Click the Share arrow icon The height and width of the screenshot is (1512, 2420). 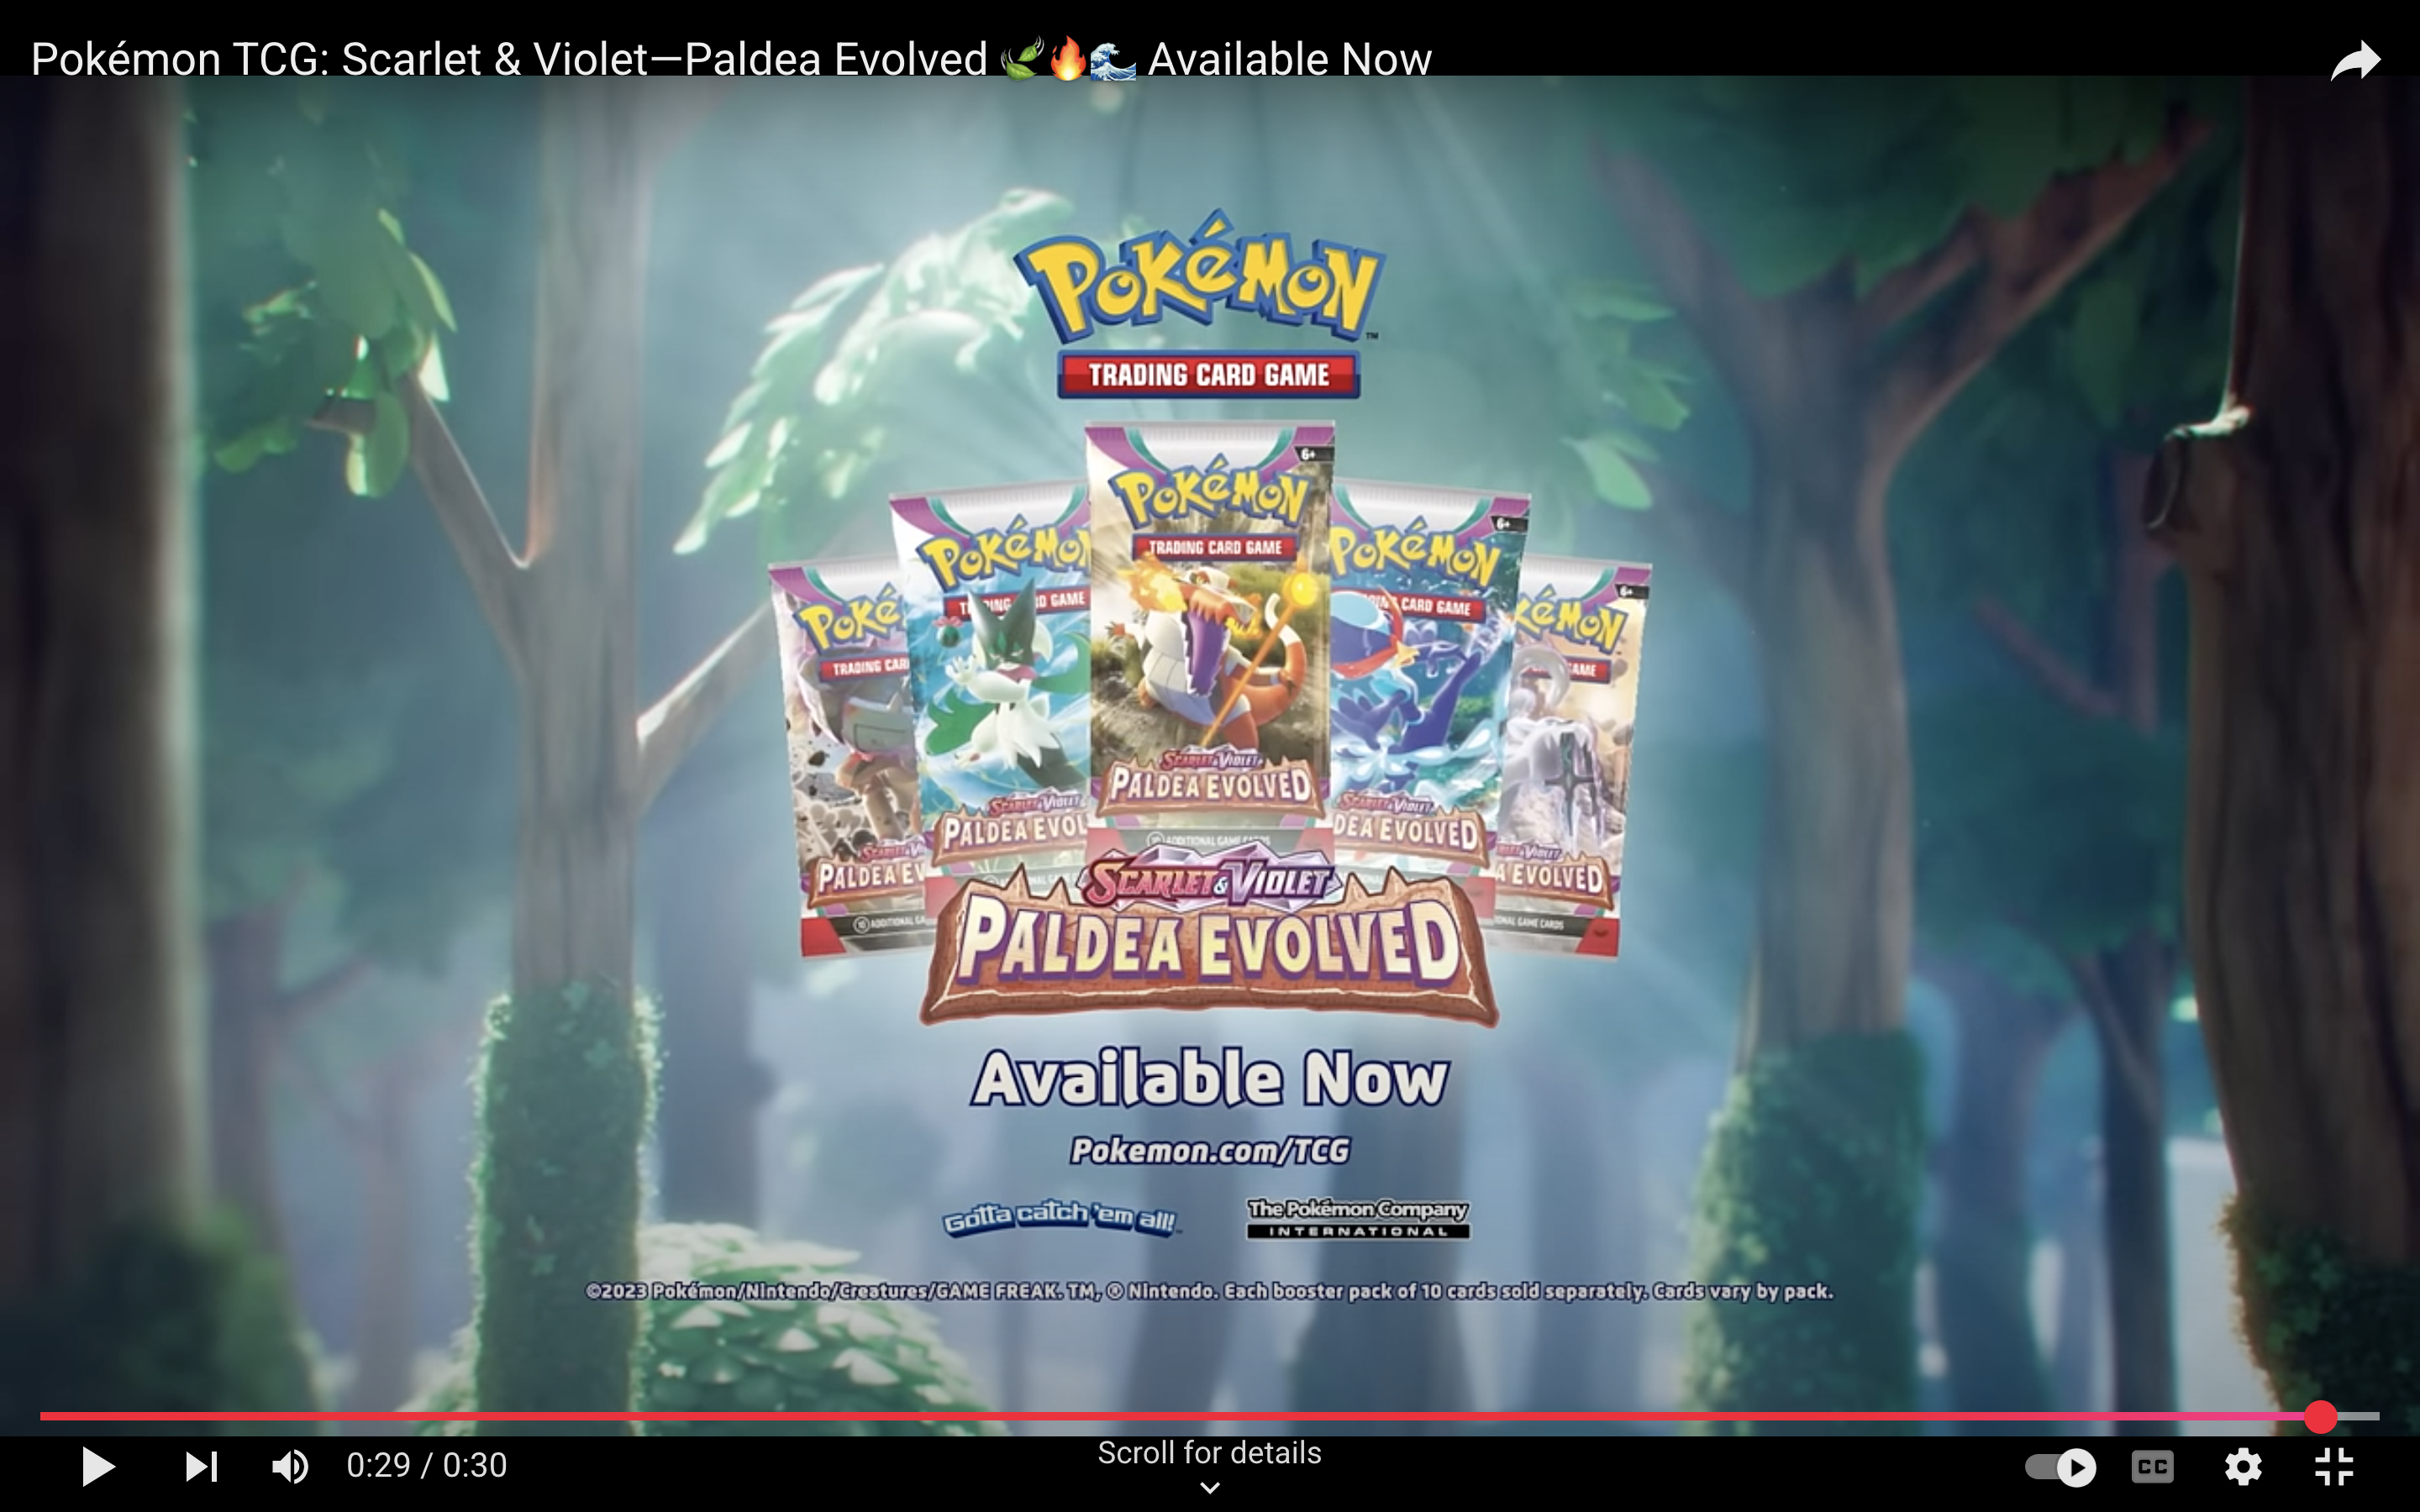(2355, 61)
